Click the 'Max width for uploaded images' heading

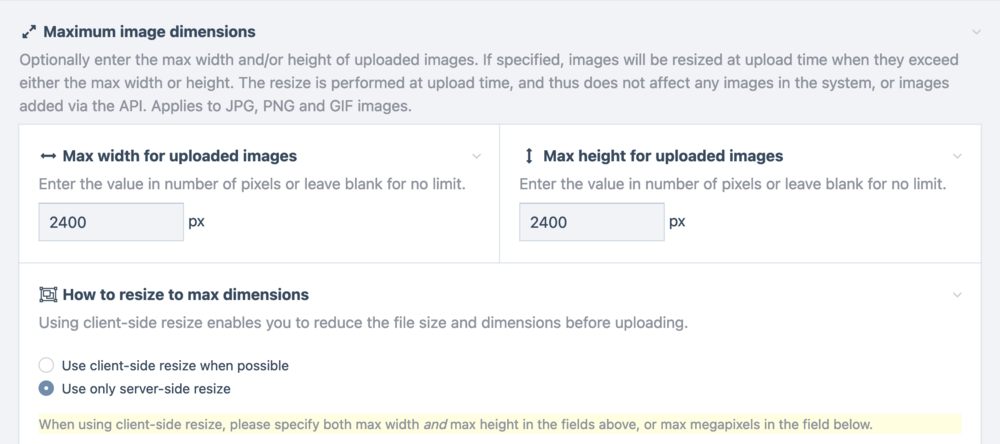[x=179, y=157]
